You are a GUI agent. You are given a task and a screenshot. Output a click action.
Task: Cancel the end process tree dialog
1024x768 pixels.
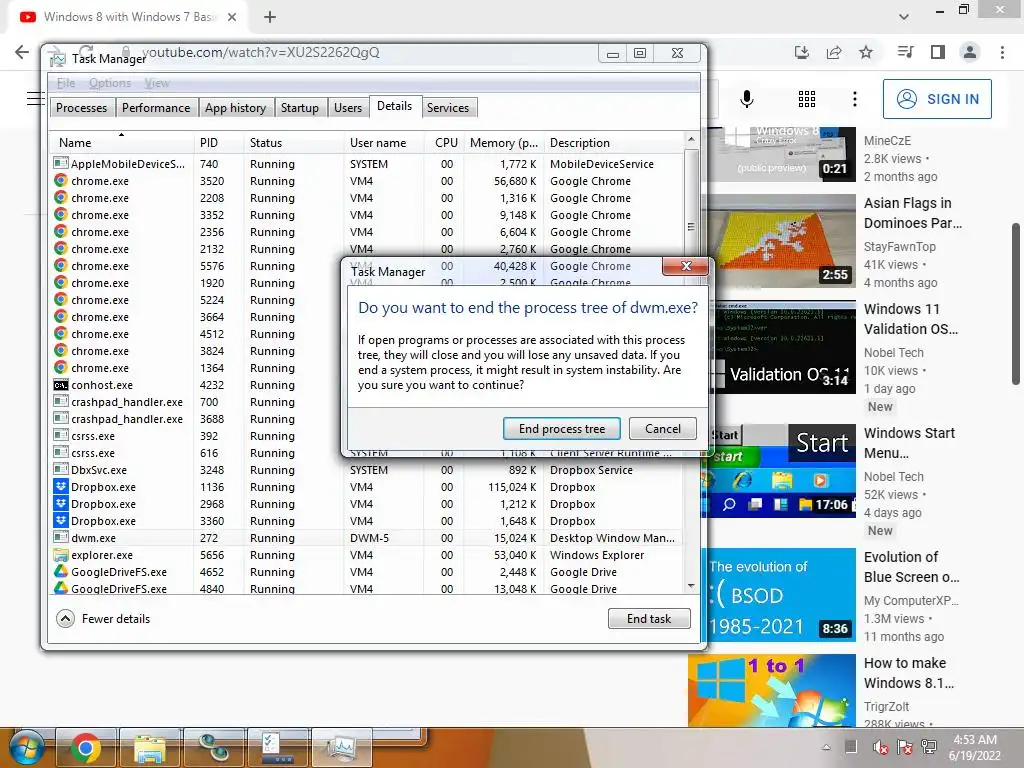(662, 429)
